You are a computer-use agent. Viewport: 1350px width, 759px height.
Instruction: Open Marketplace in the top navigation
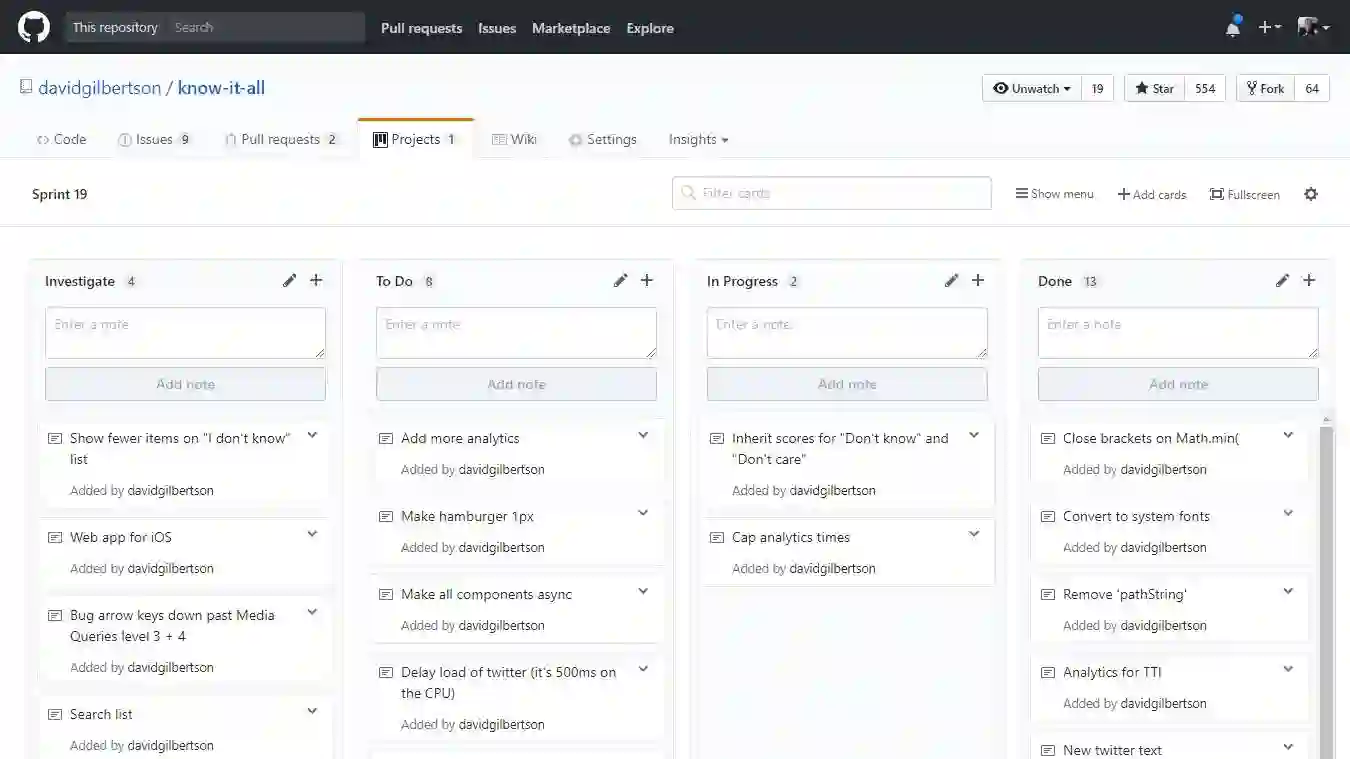[571, 28]
